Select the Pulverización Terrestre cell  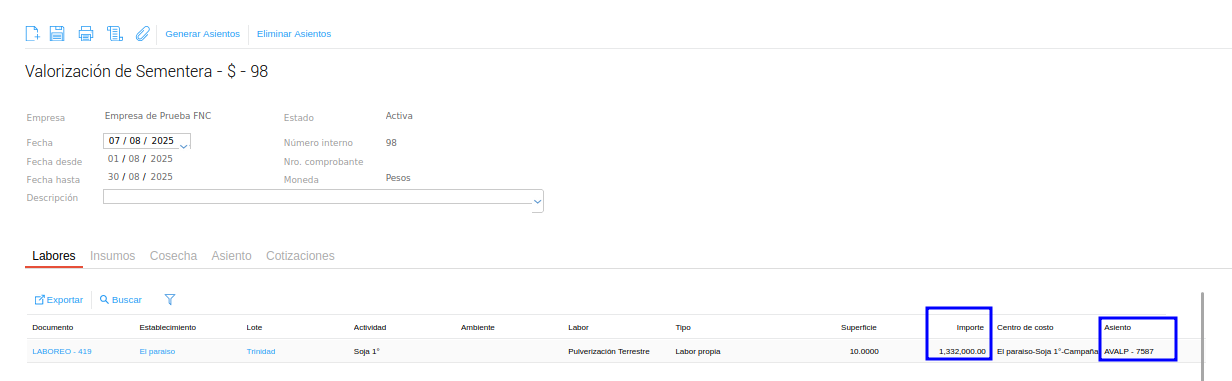[609, 352]
